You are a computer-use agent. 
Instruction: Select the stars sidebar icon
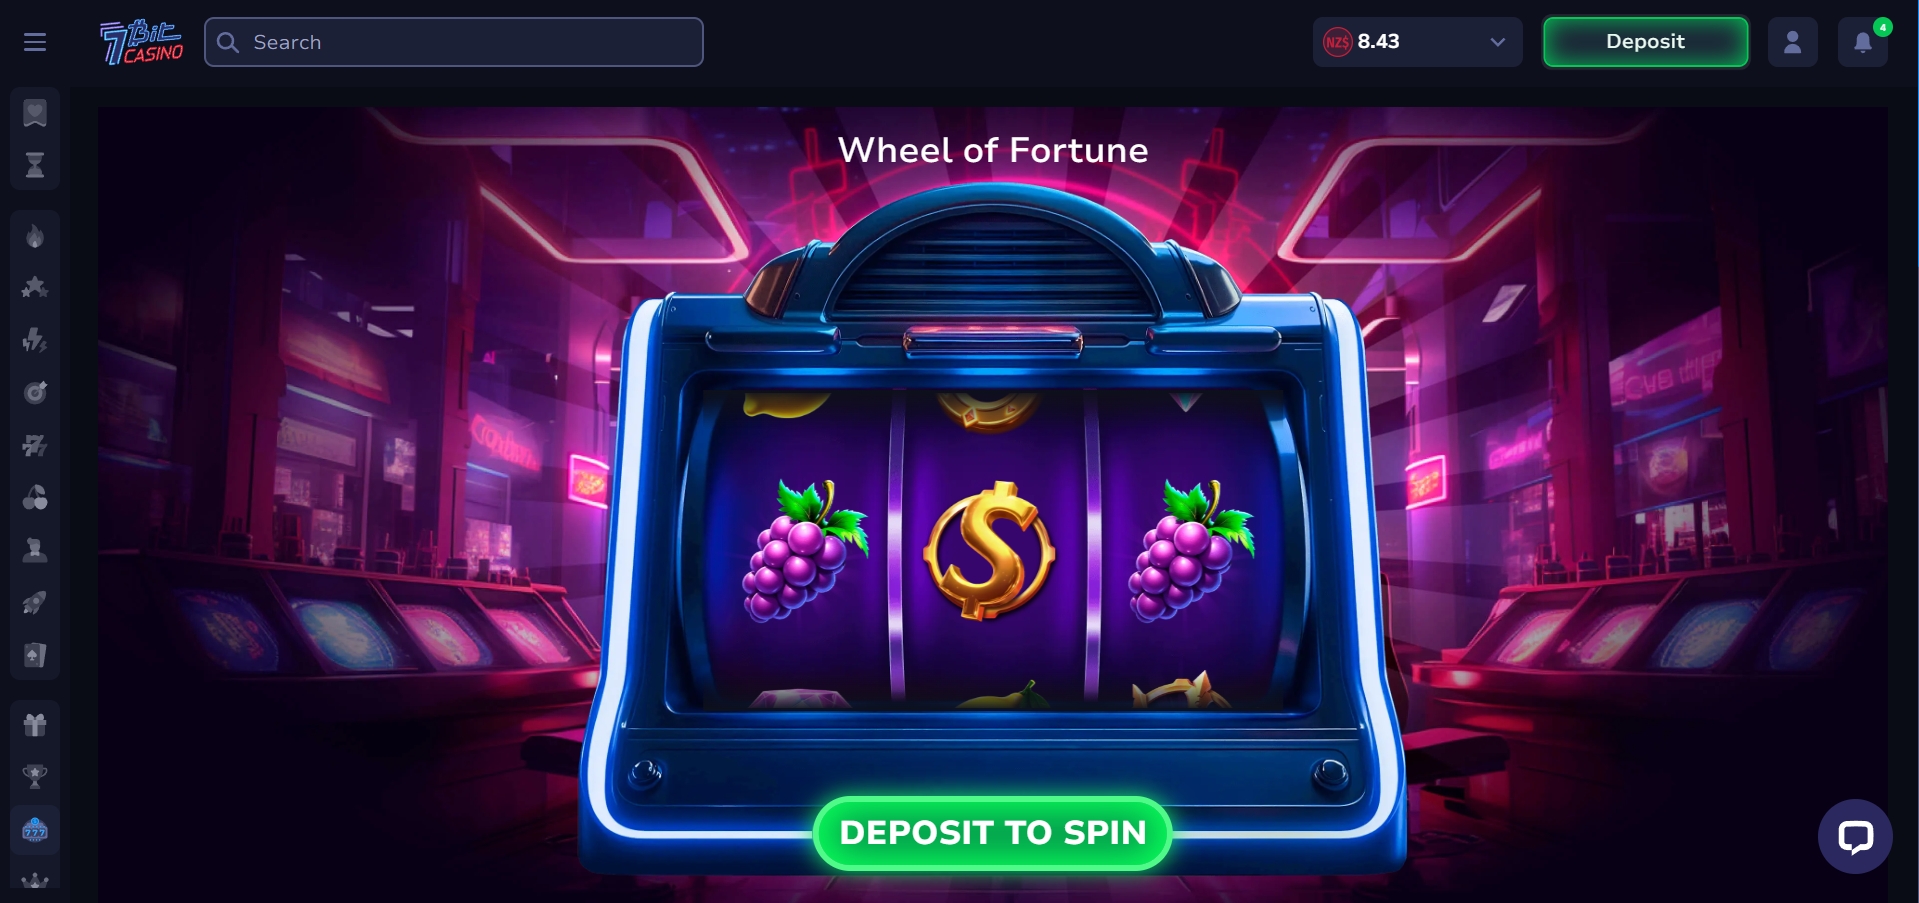click(x=35, y=288)
